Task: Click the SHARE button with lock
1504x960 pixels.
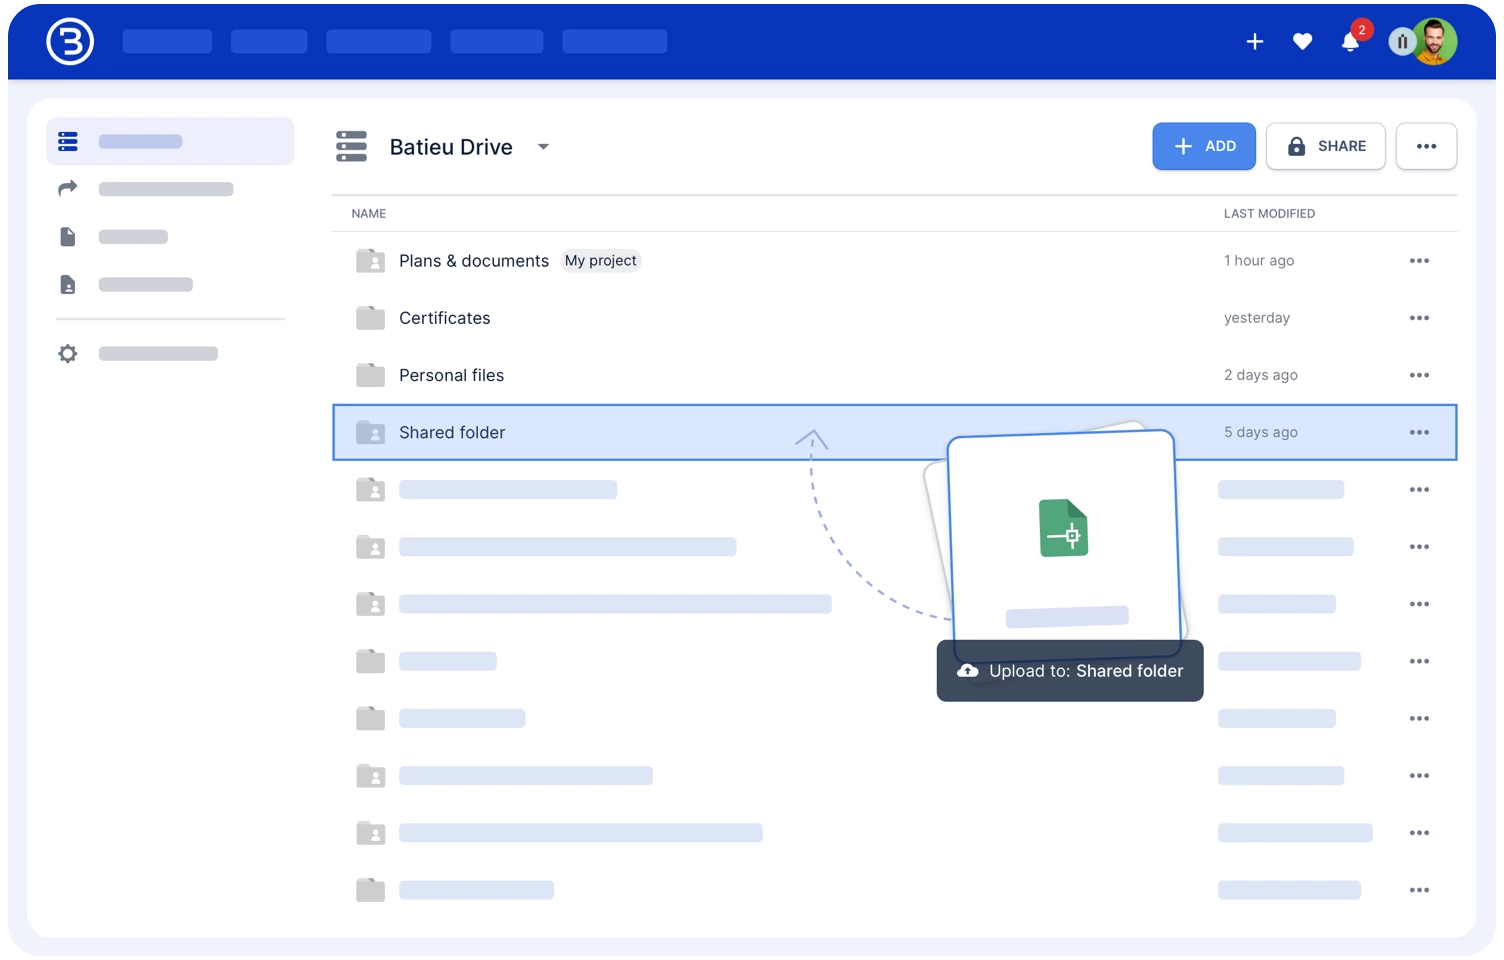Action: tap(1325, 146)
